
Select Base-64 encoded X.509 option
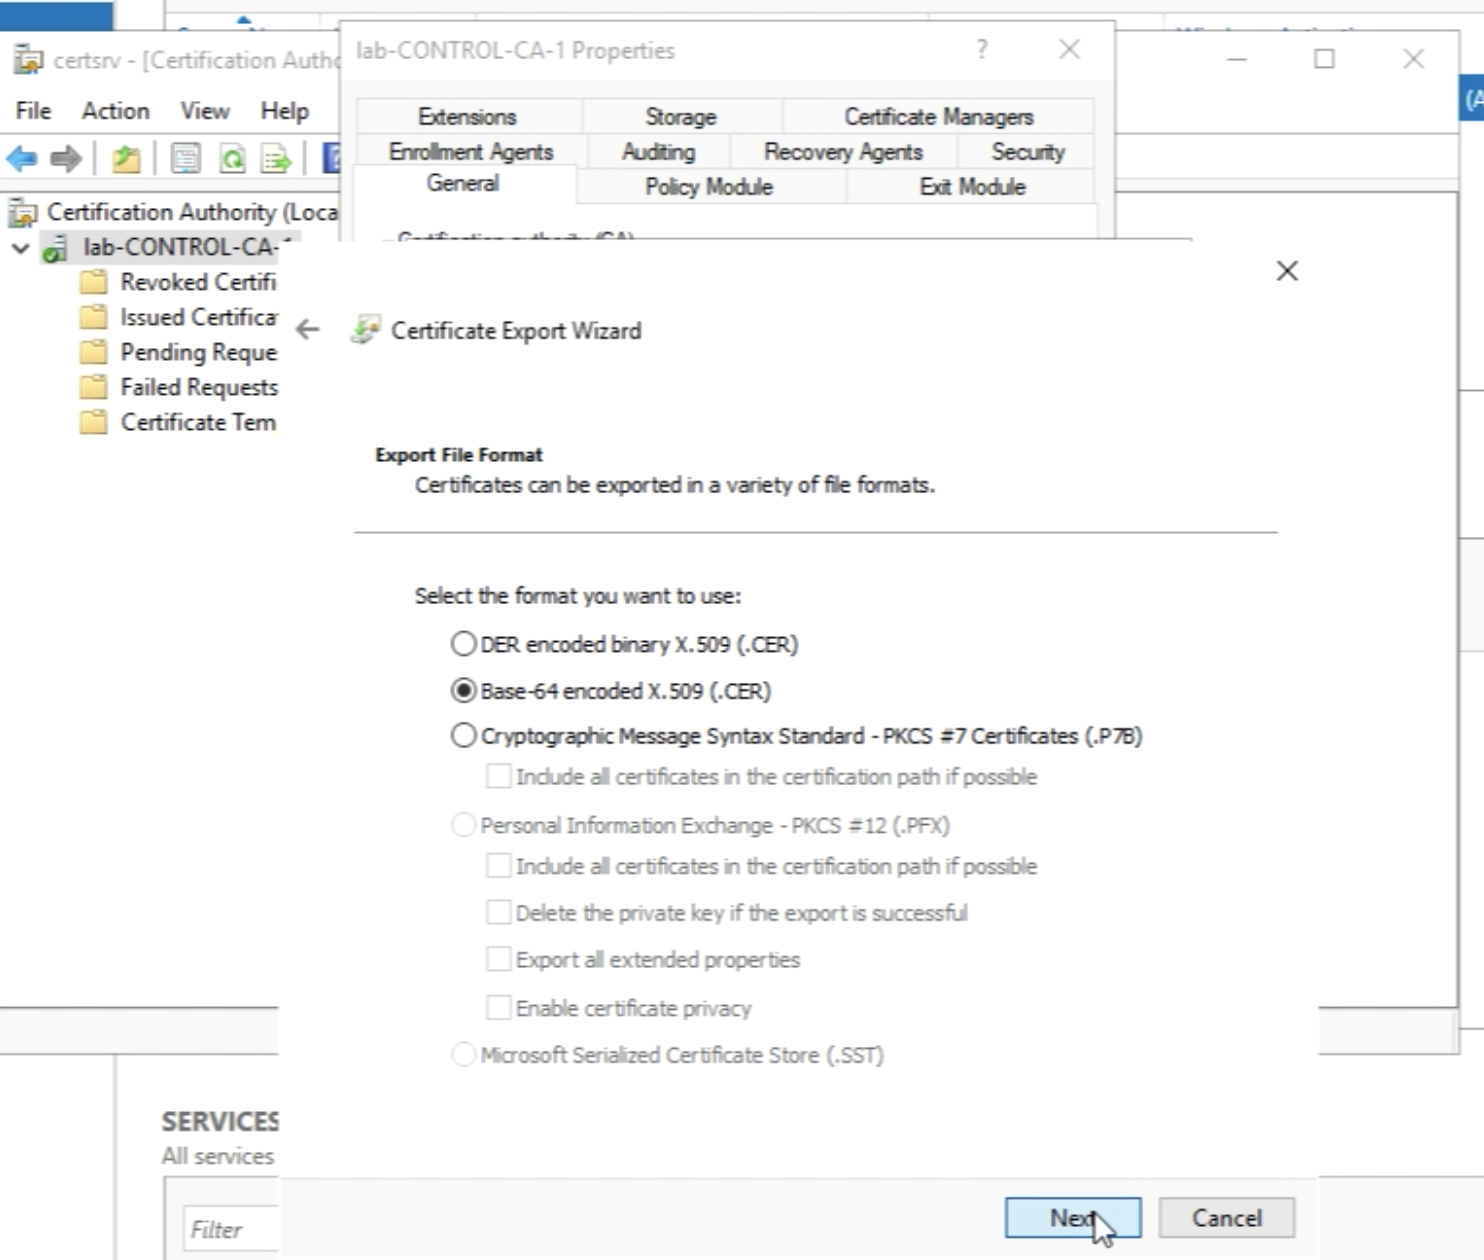coord(463,691)
